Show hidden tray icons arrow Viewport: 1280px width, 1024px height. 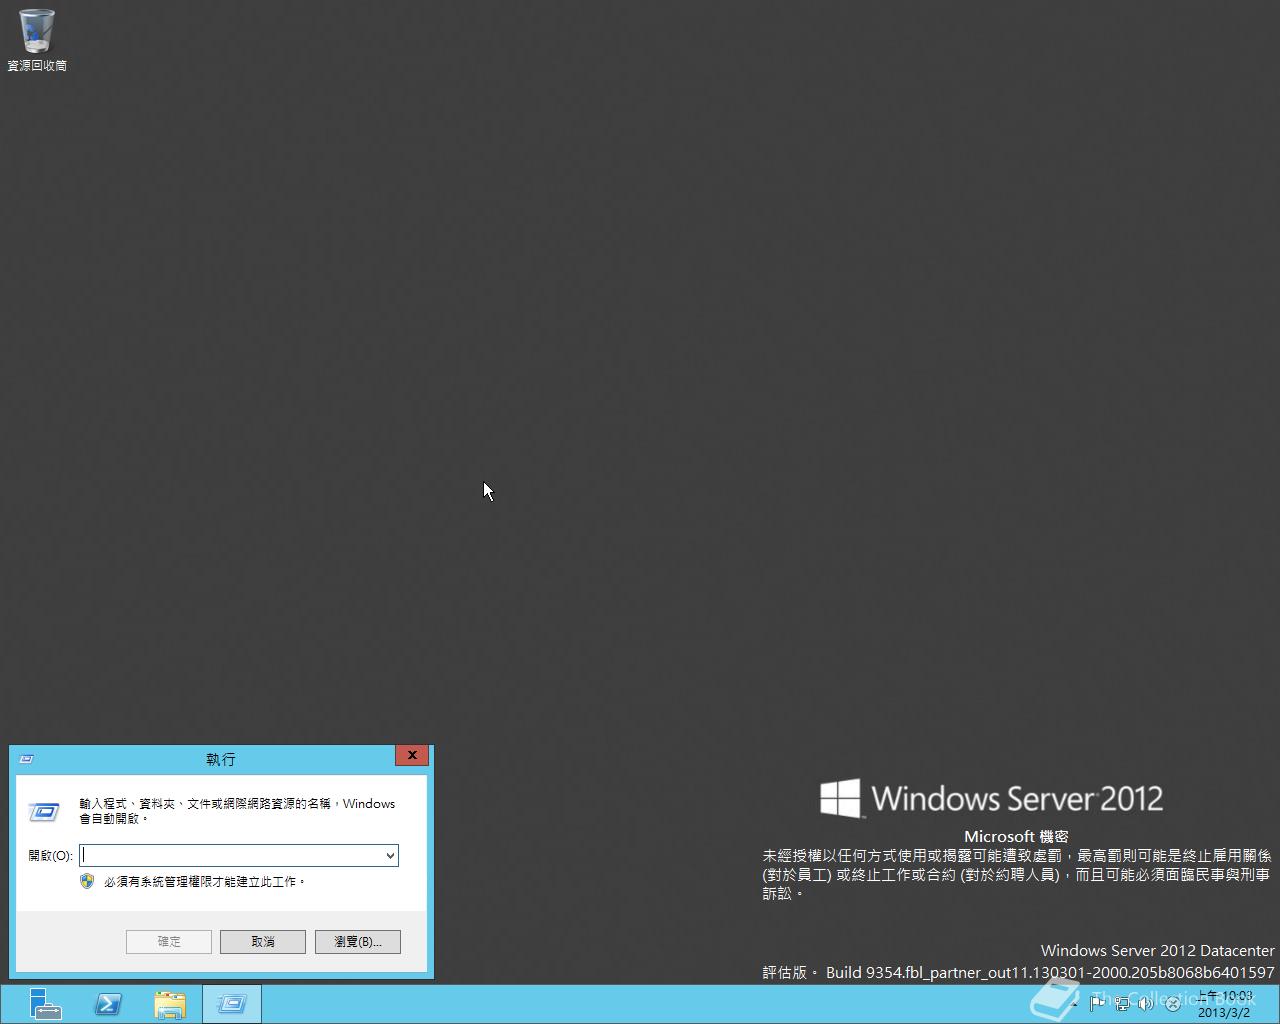click(1075, 1004)
